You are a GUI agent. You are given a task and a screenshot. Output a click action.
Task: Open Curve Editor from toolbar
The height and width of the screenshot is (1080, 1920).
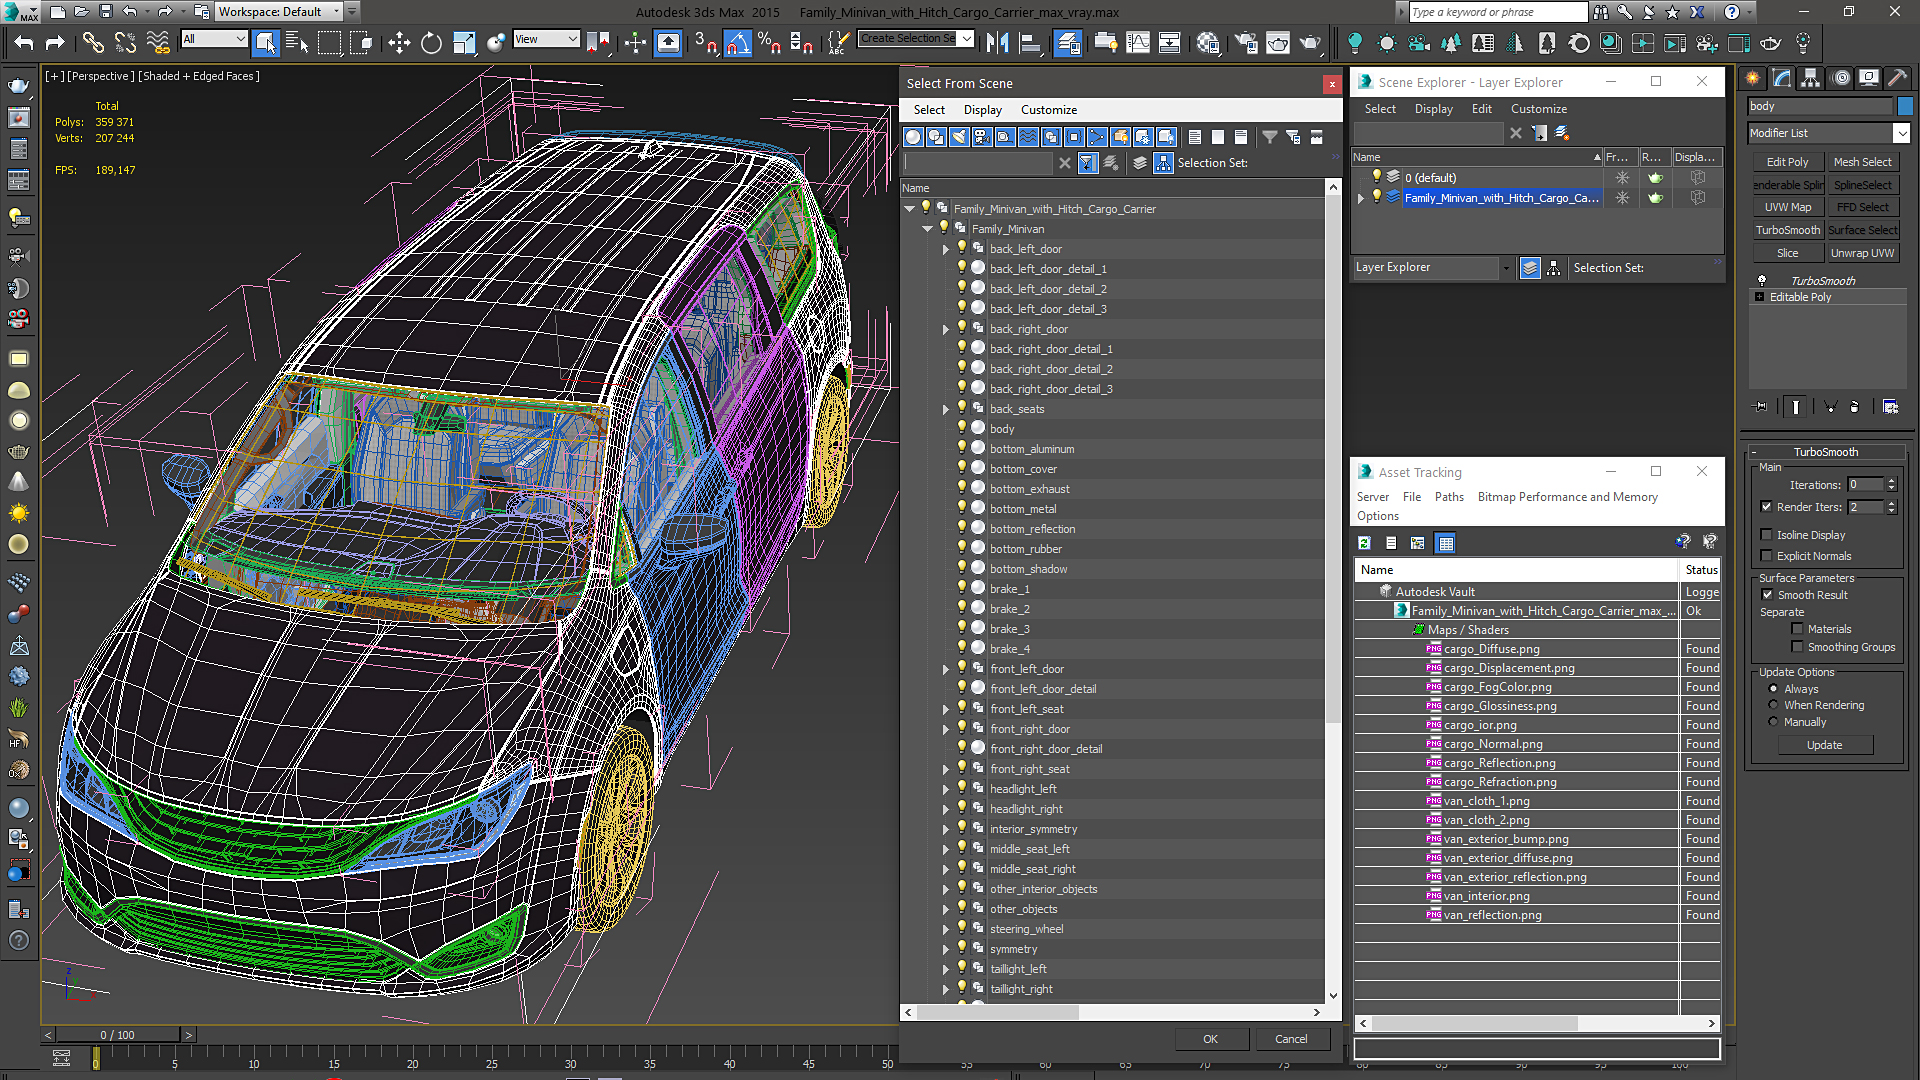(1138, 42)
